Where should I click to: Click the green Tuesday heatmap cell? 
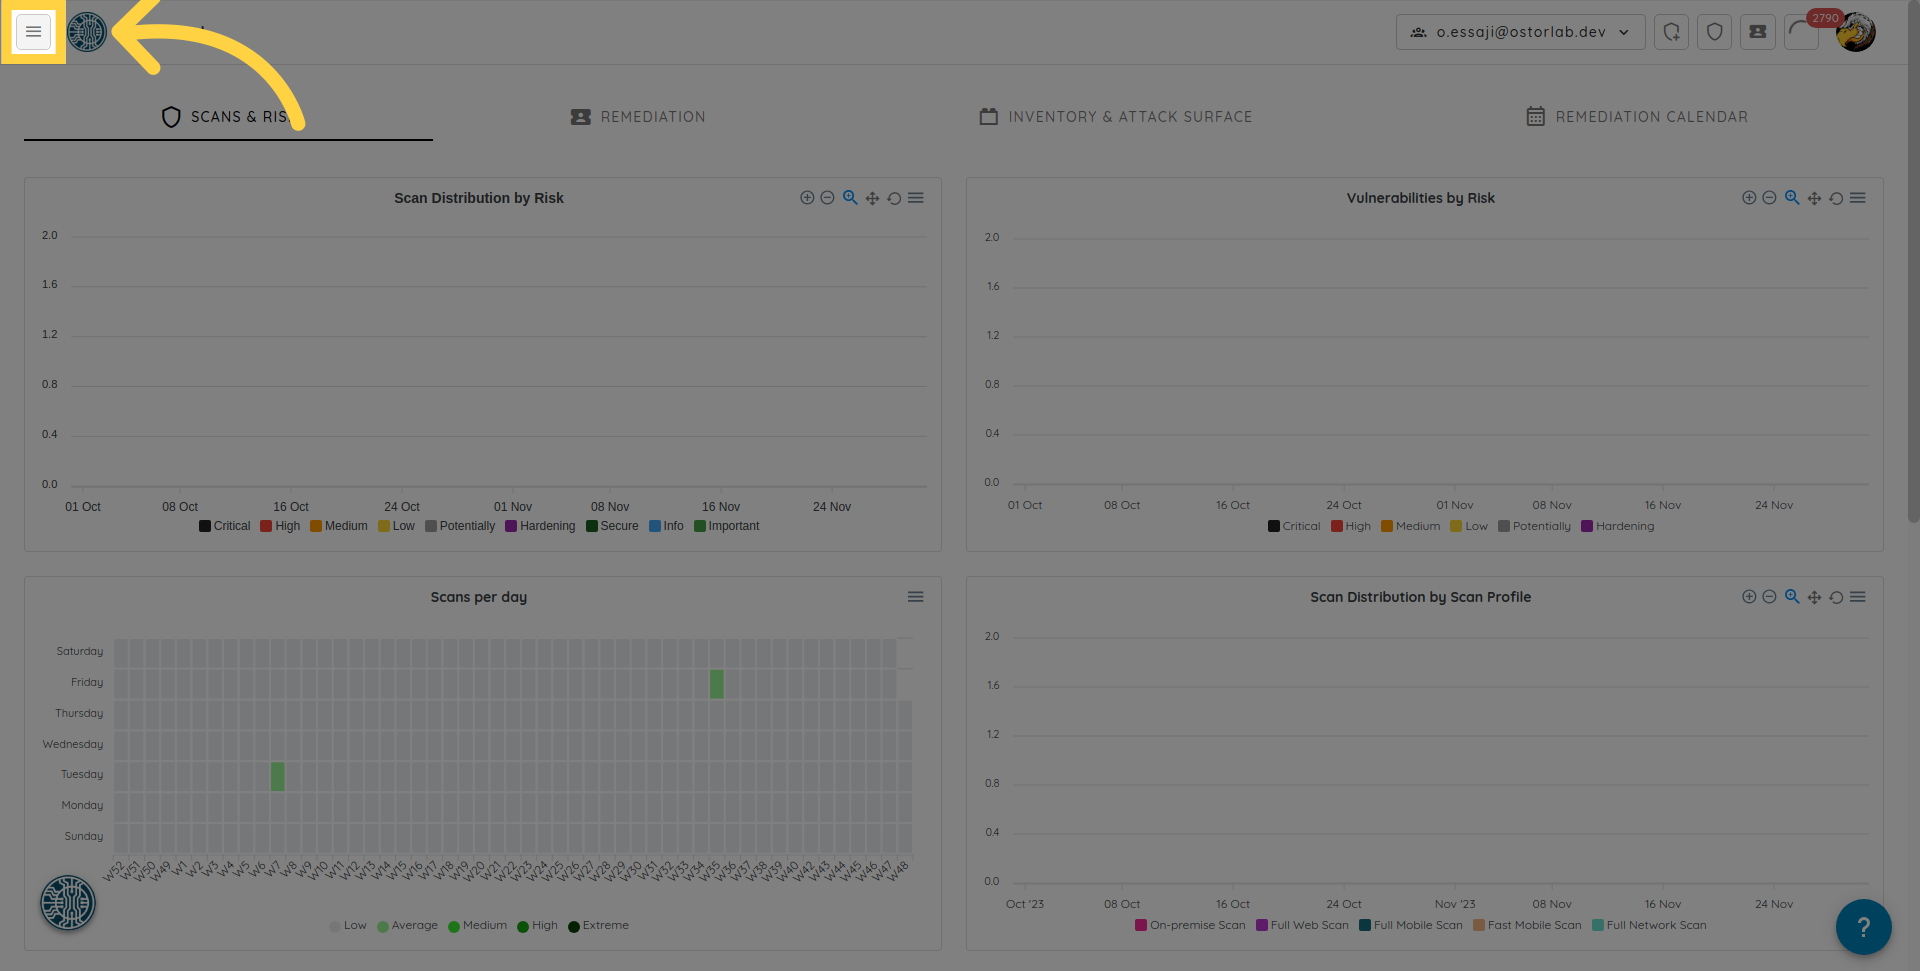[277, 776]
